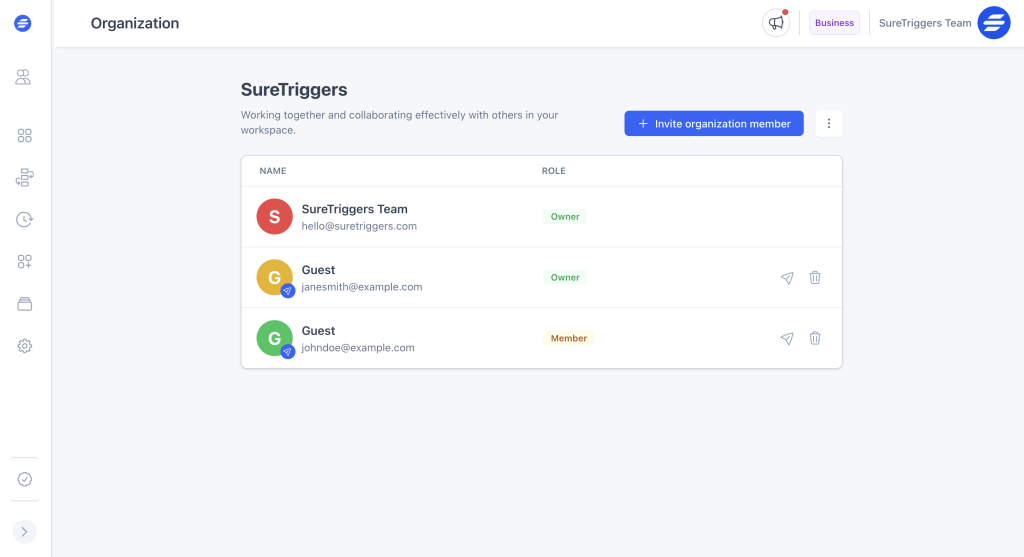
Task: Resend invite to janesmith@example.com
Action: 787,278
